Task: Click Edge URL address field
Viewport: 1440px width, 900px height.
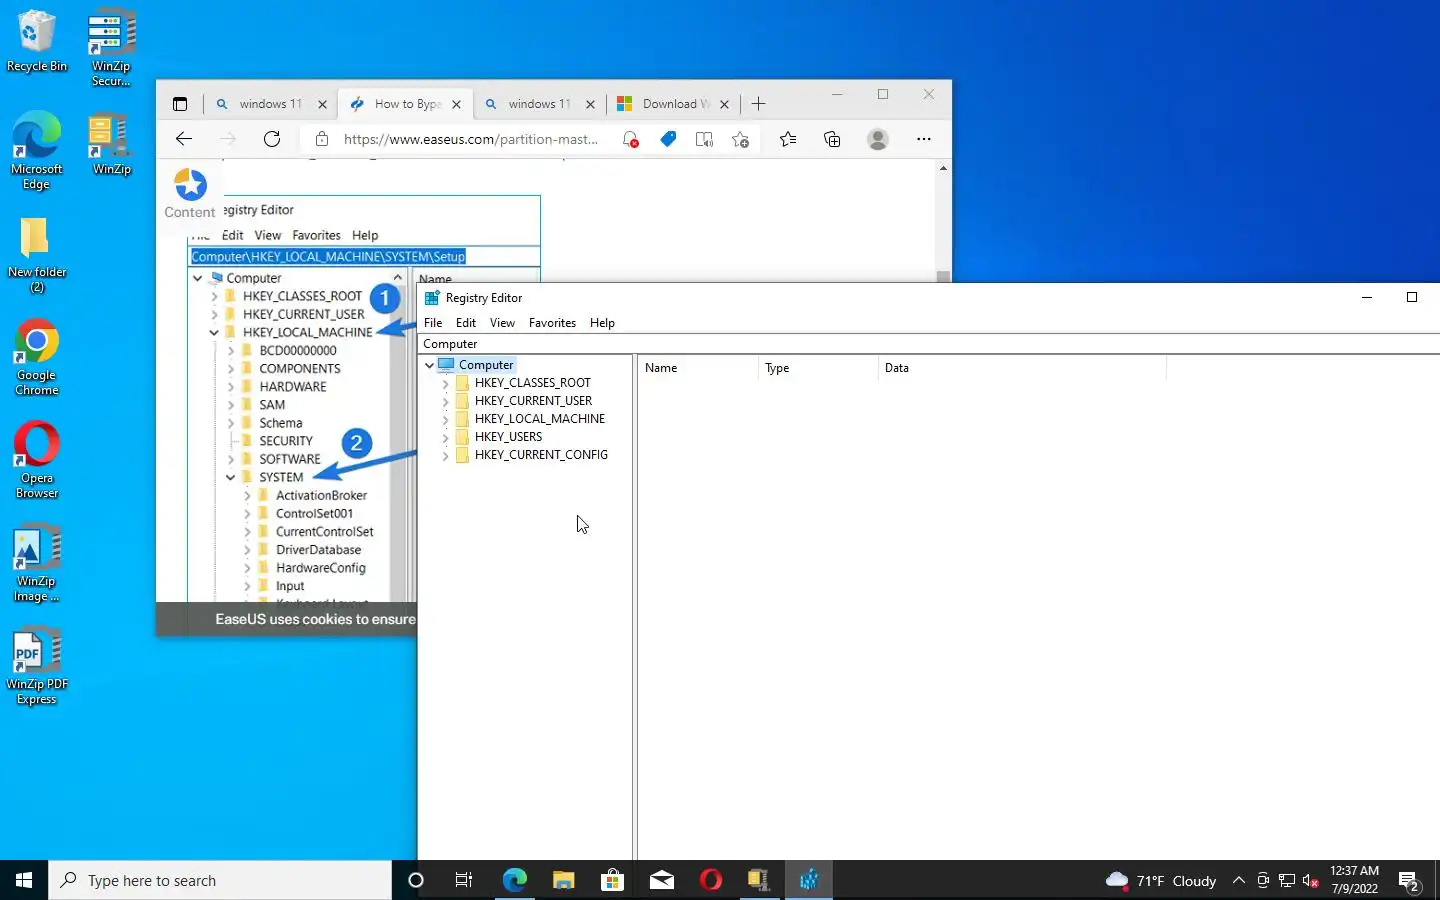Action: (x=471, y=139)
